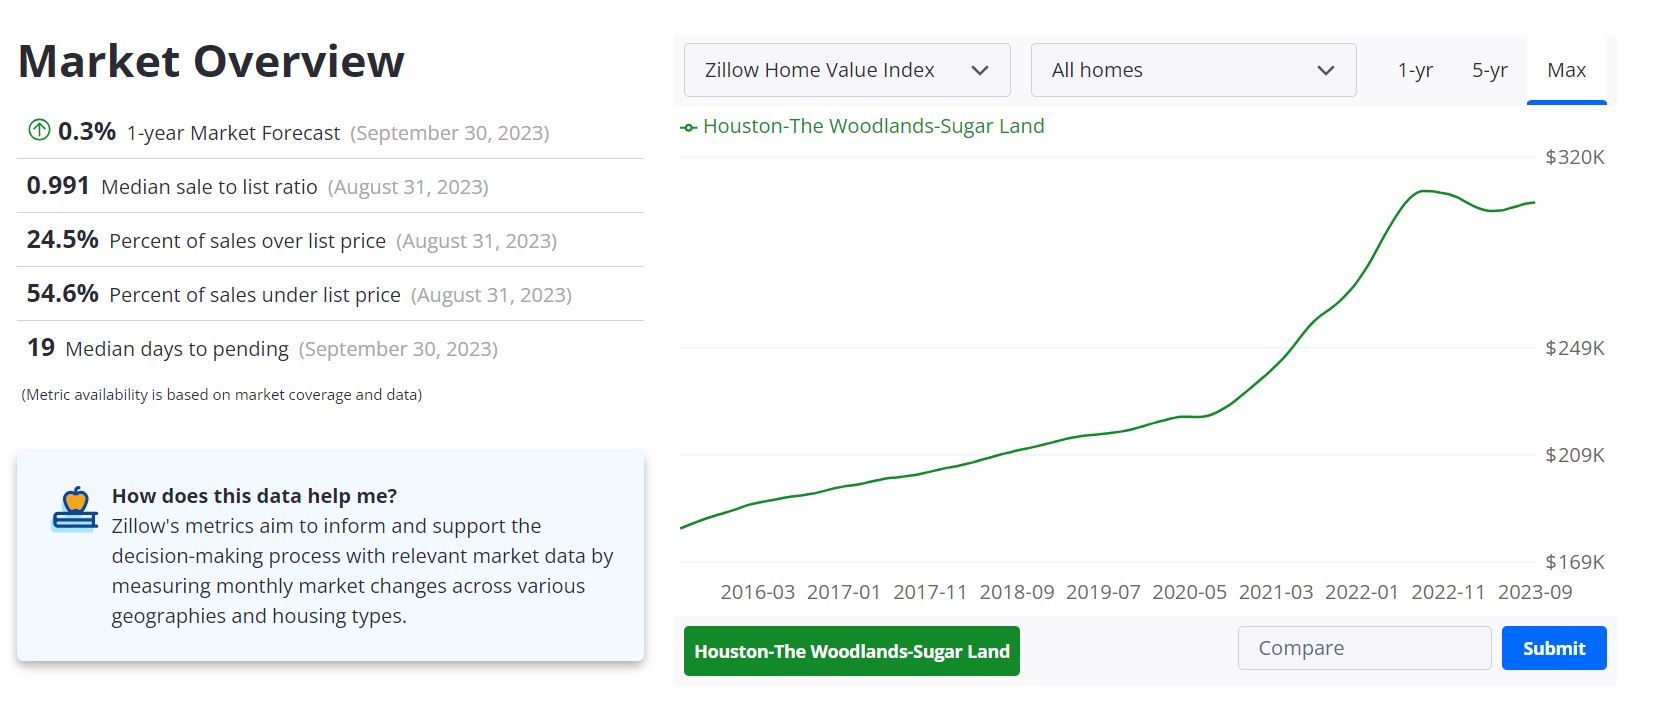
Task: Click the Houston-The Woodlands-Sugar Land chart legend label
Action: pos(873,126)
